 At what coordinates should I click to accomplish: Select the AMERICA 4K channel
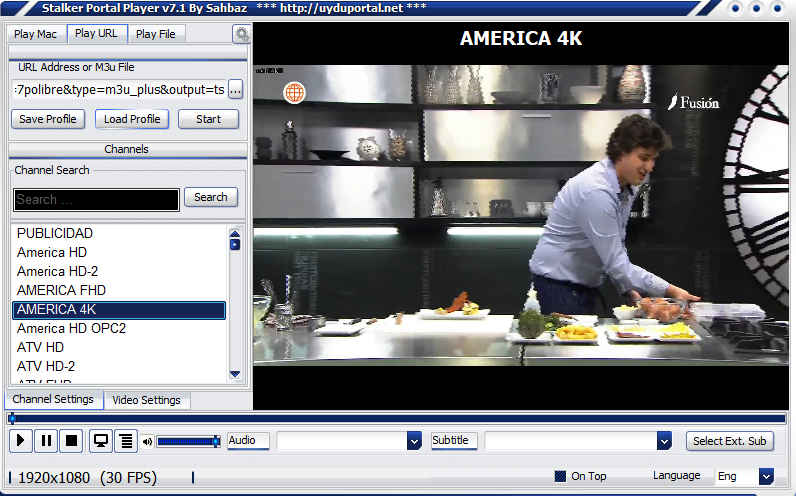click(x=119, y=310)
